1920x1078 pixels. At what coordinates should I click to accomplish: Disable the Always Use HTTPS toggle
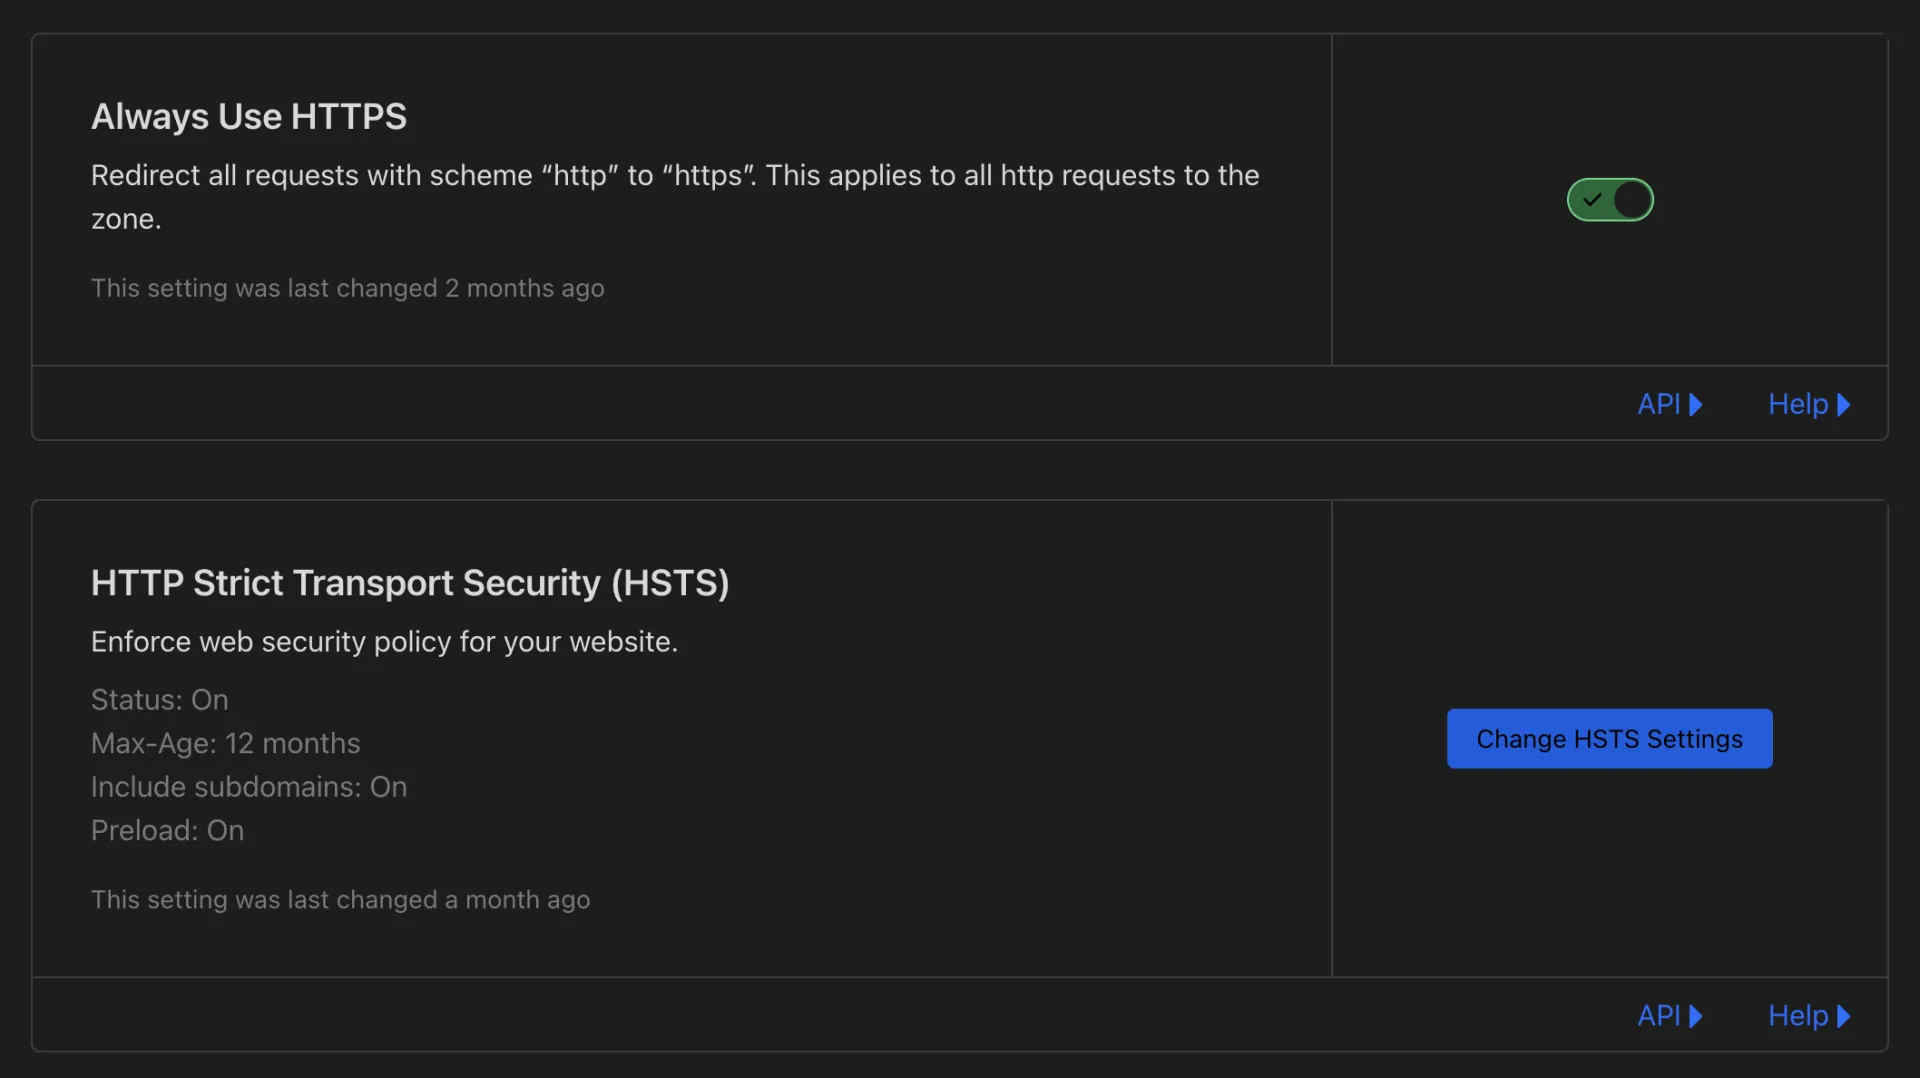(1609, 200)
